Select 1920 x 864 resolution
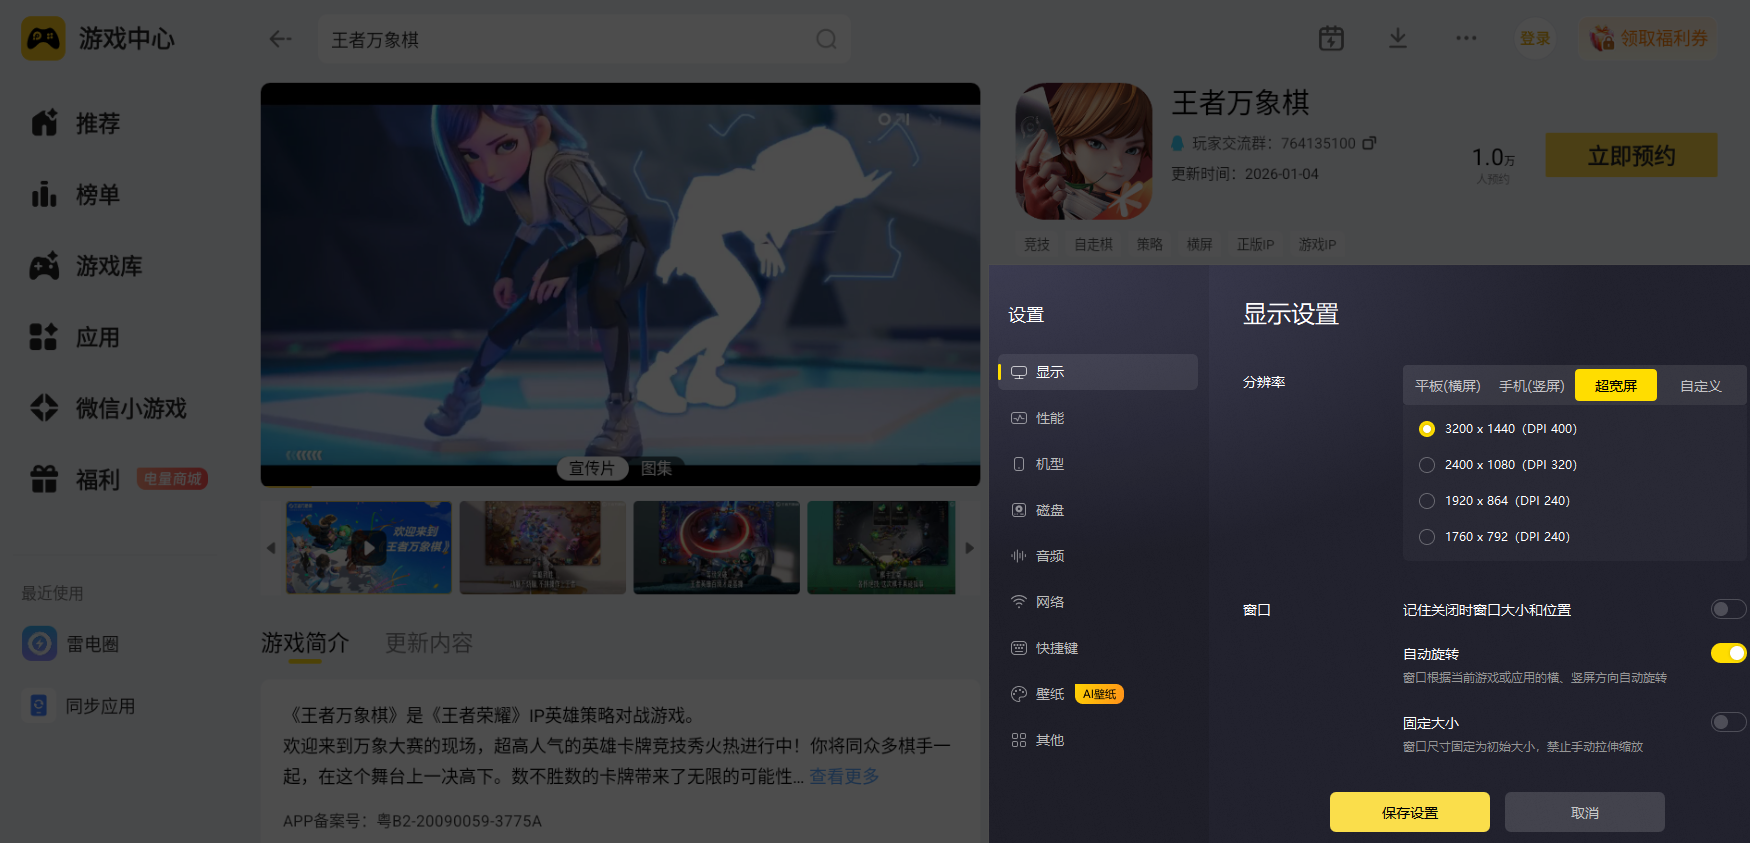The image size is (1750, 843). pos(1427,501)
